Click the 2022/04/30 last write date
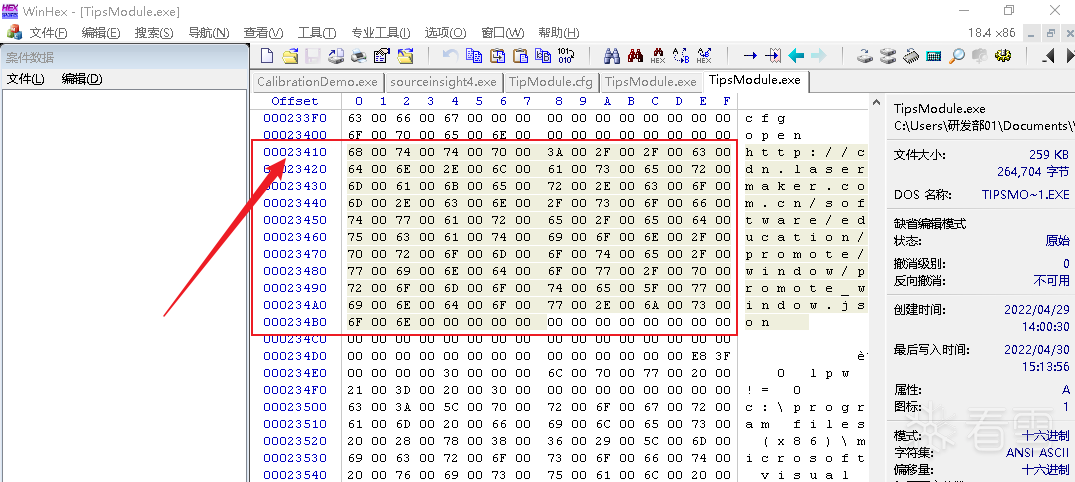 pos(1037,350)
